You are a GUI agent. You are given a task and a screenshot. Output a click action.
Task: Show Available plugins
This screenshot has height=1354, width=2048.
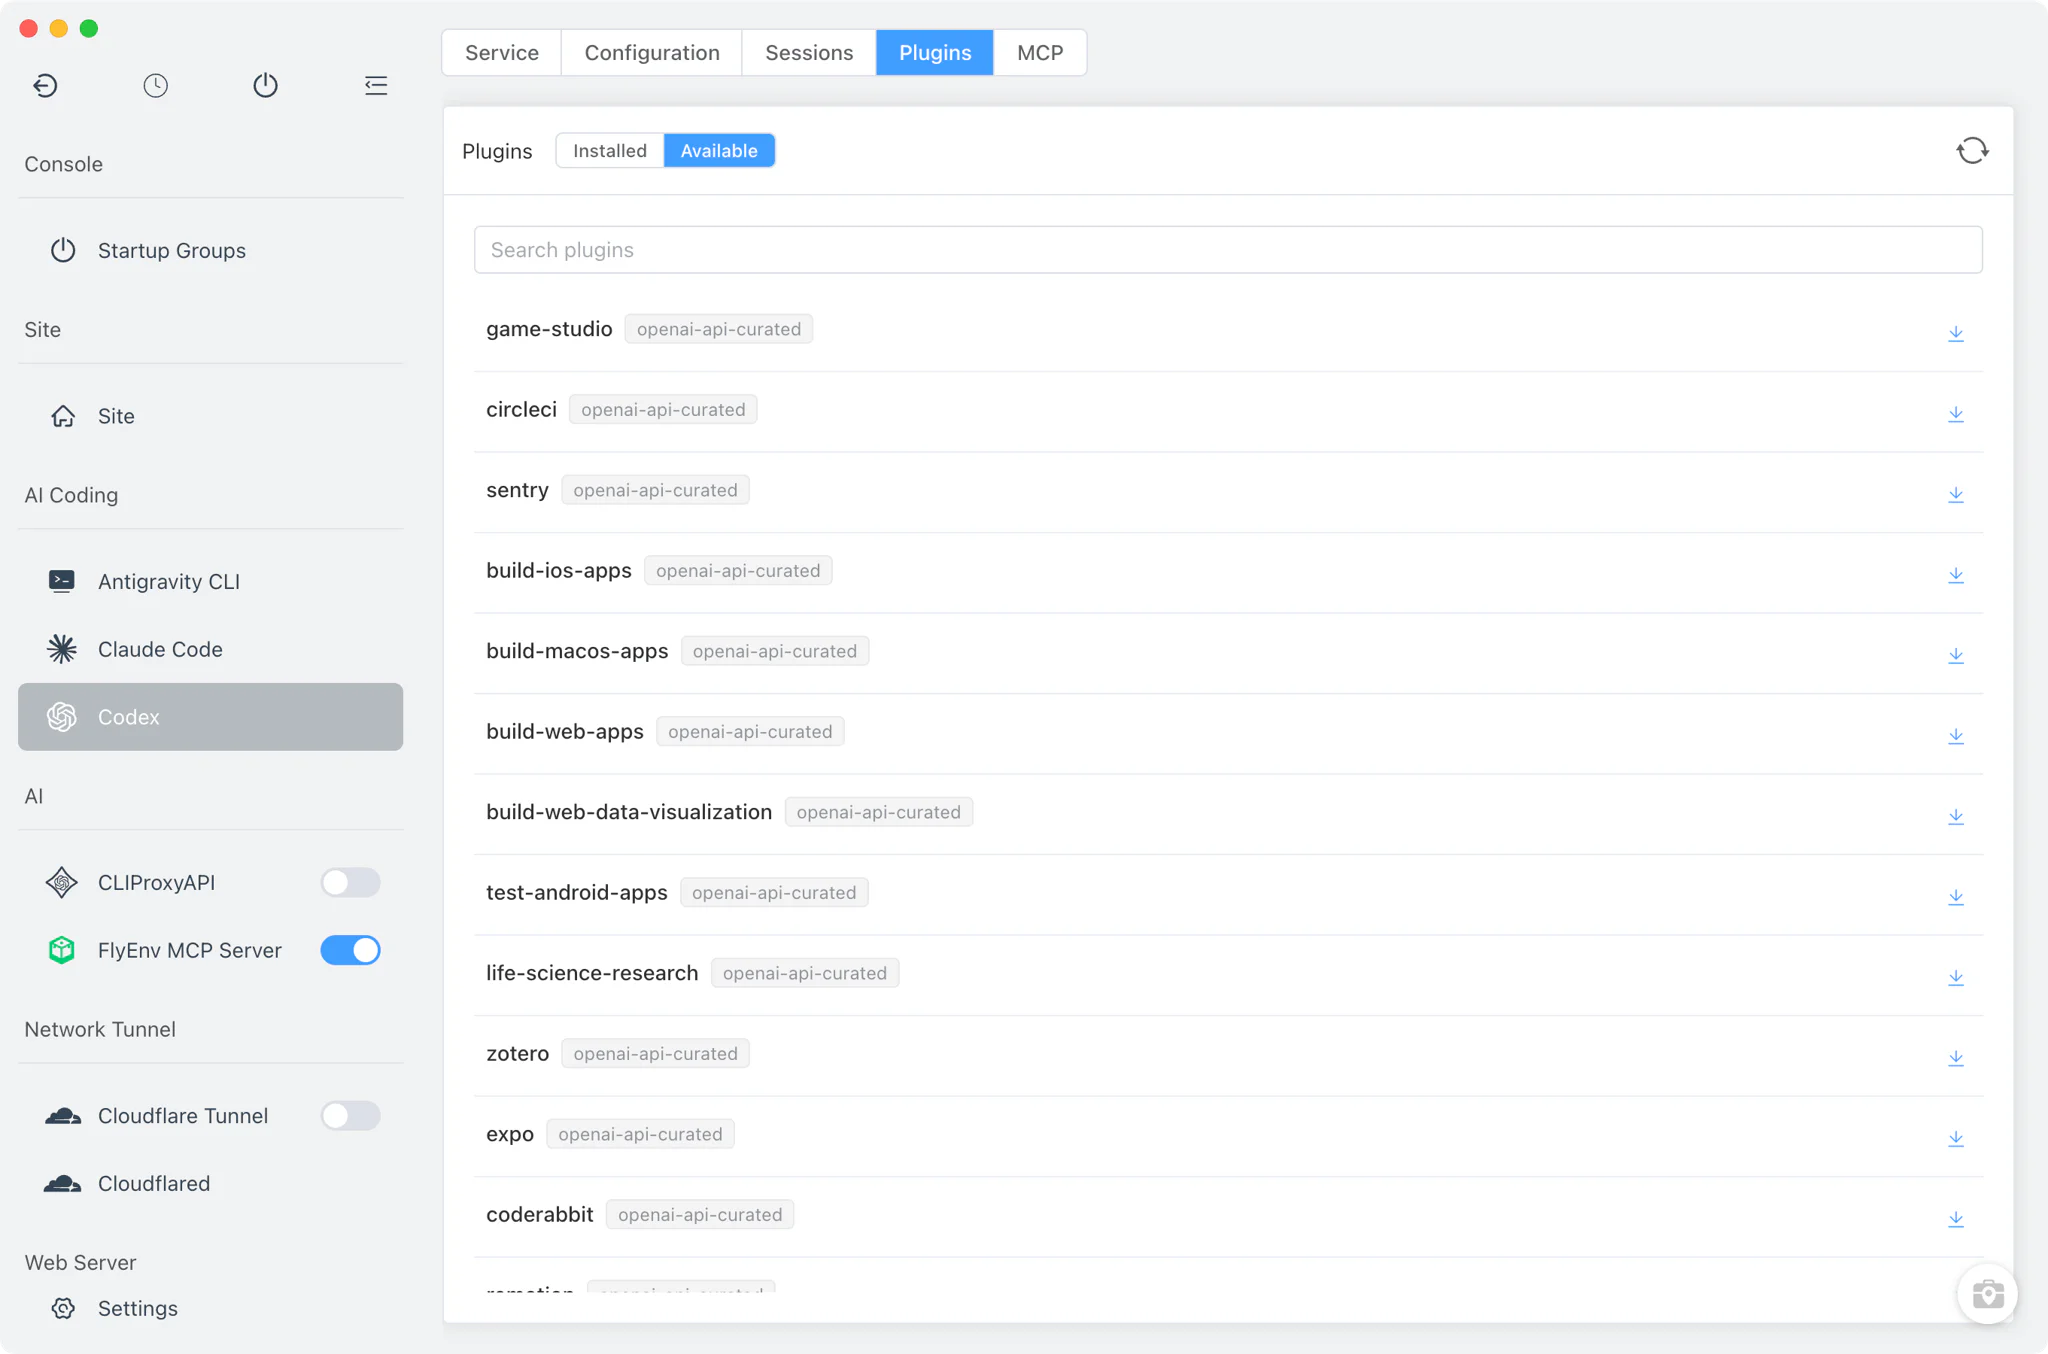point(719,151)
